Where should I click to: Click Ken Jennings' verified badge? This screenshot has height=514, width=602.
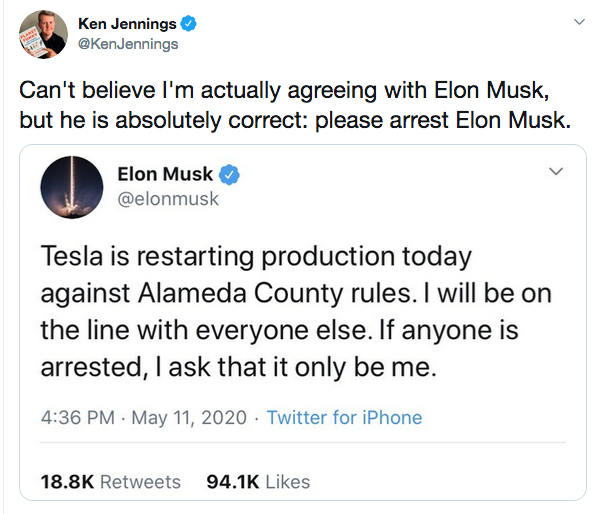tap(189, 24)
